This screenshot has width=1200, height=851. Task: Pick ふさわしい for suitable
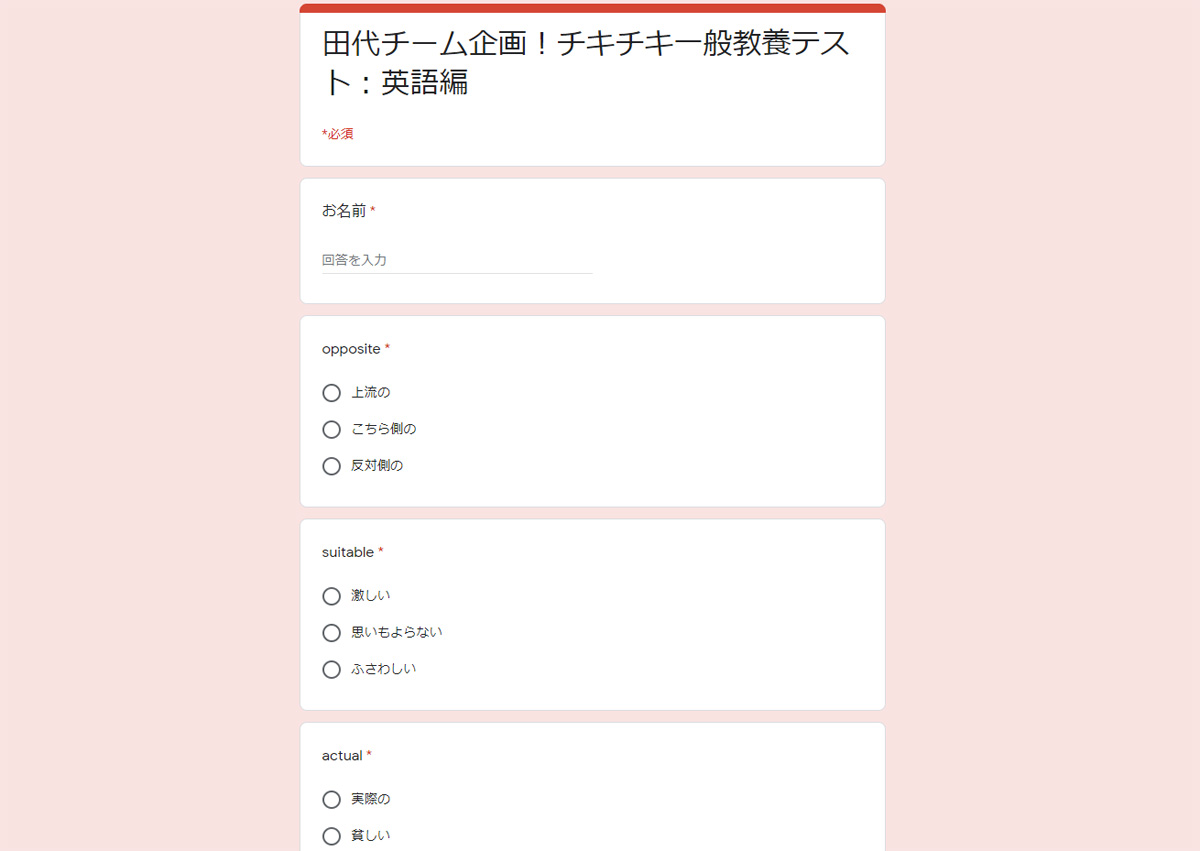pos(332,670)
